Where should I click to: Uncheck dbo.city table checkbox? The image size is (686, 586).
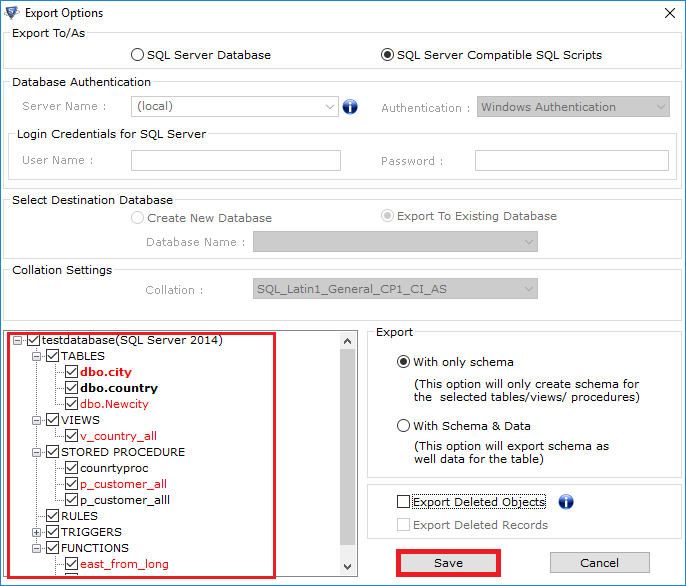click(x=72, y=372)
